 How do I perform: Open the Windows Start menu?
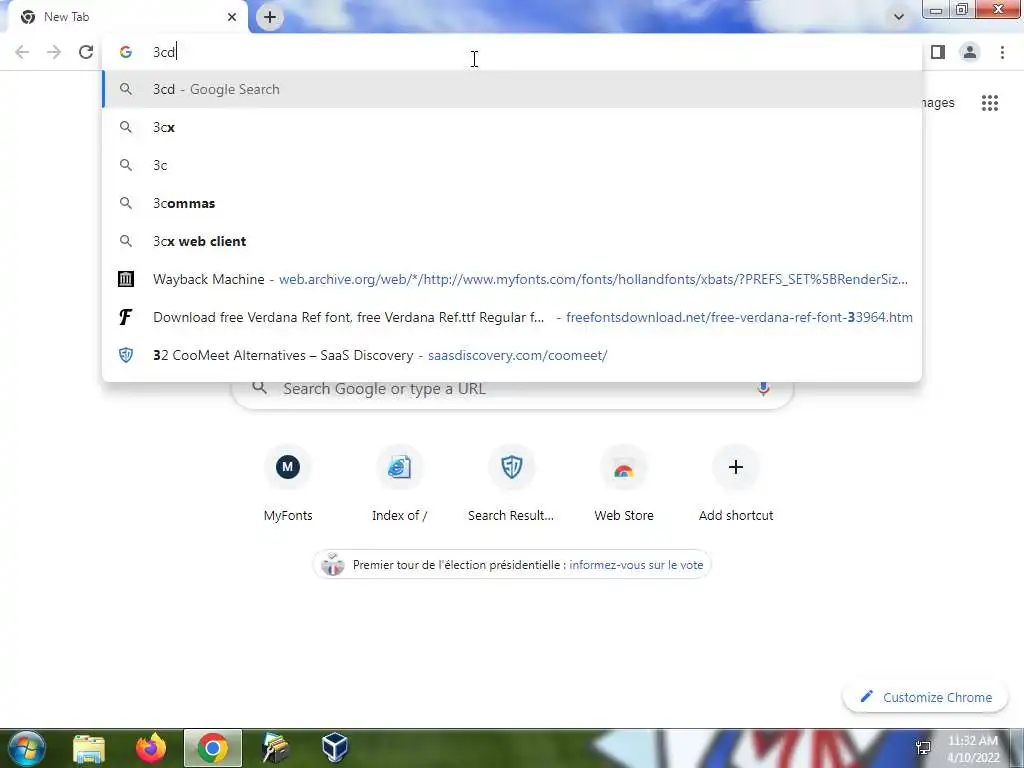(x=26, y=748)
